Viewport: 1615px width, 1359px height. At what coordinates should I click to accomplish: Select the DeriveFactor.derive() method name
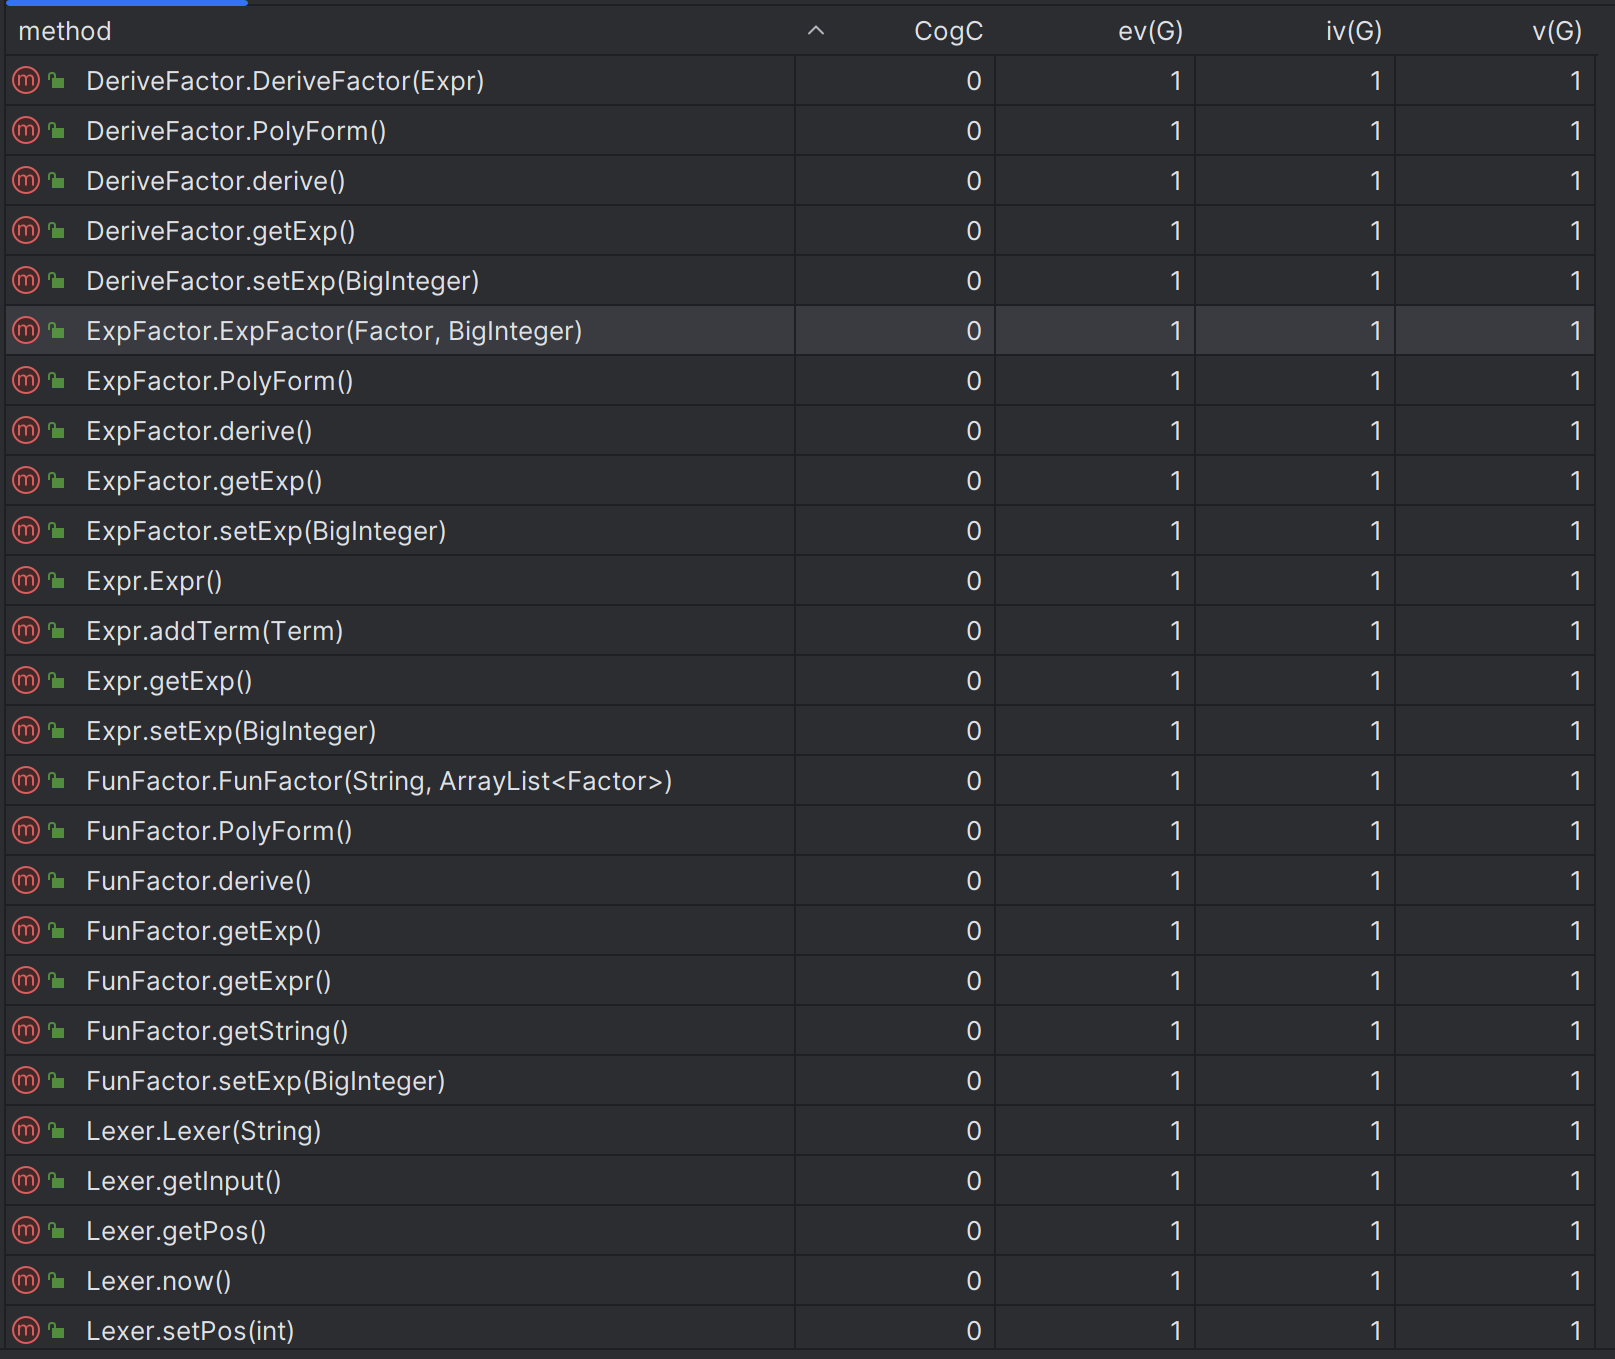tap(216, 181)
